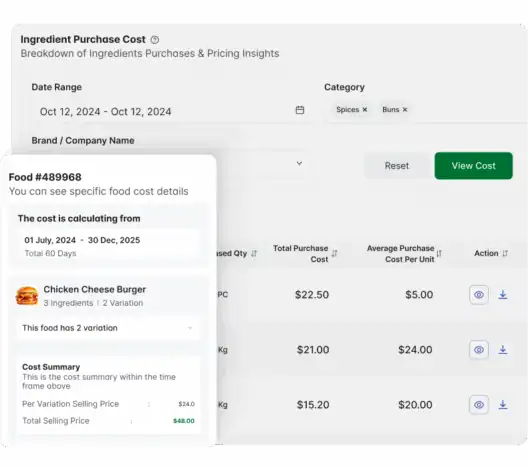This screenshot has height=469, width=528.
Task: Download the $22.50 purchase row
Action: point(503,295)
